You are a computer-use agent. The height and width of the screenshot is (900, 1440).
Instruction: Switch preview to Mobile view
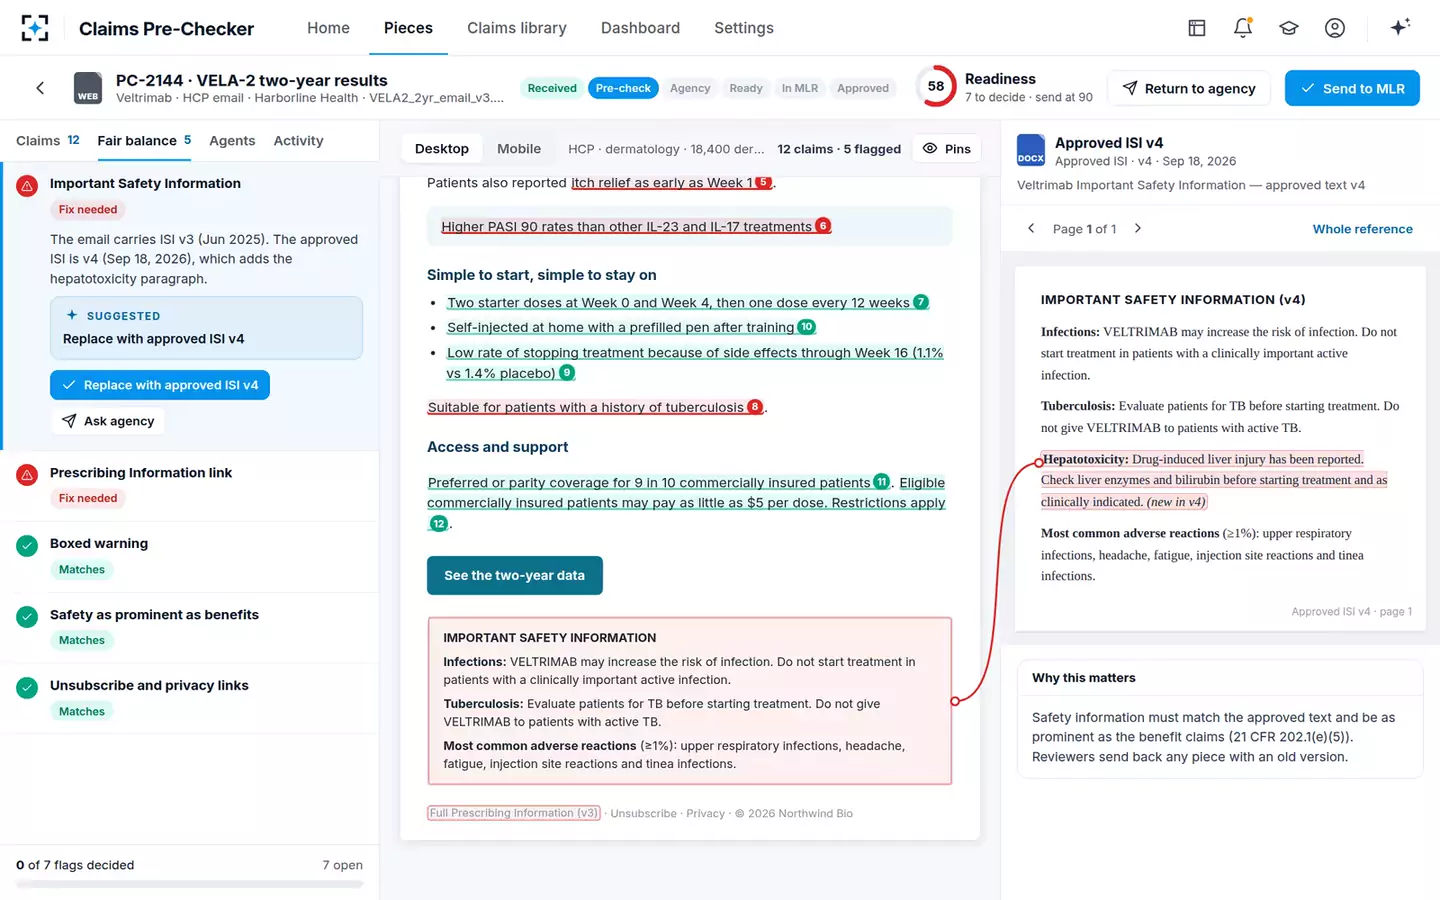click(519, 149)
